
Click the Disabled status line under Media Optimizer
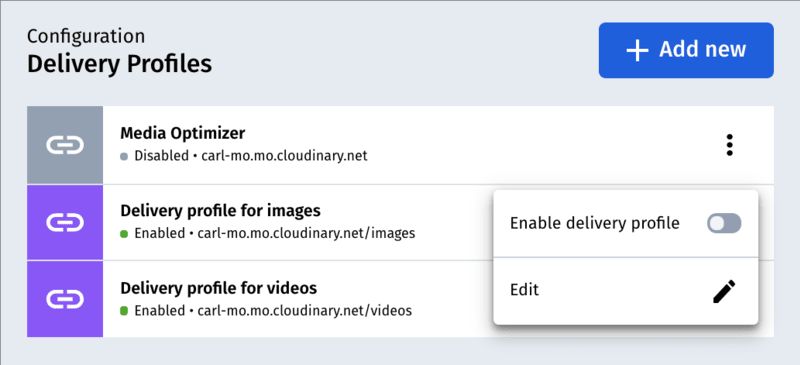[244, 156]
